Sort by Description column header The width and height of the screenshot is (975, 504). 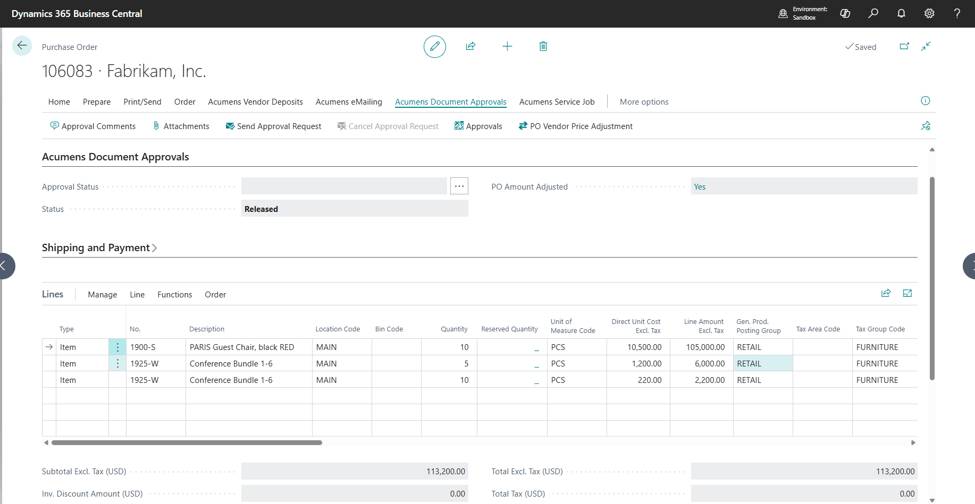pos(207,329)
